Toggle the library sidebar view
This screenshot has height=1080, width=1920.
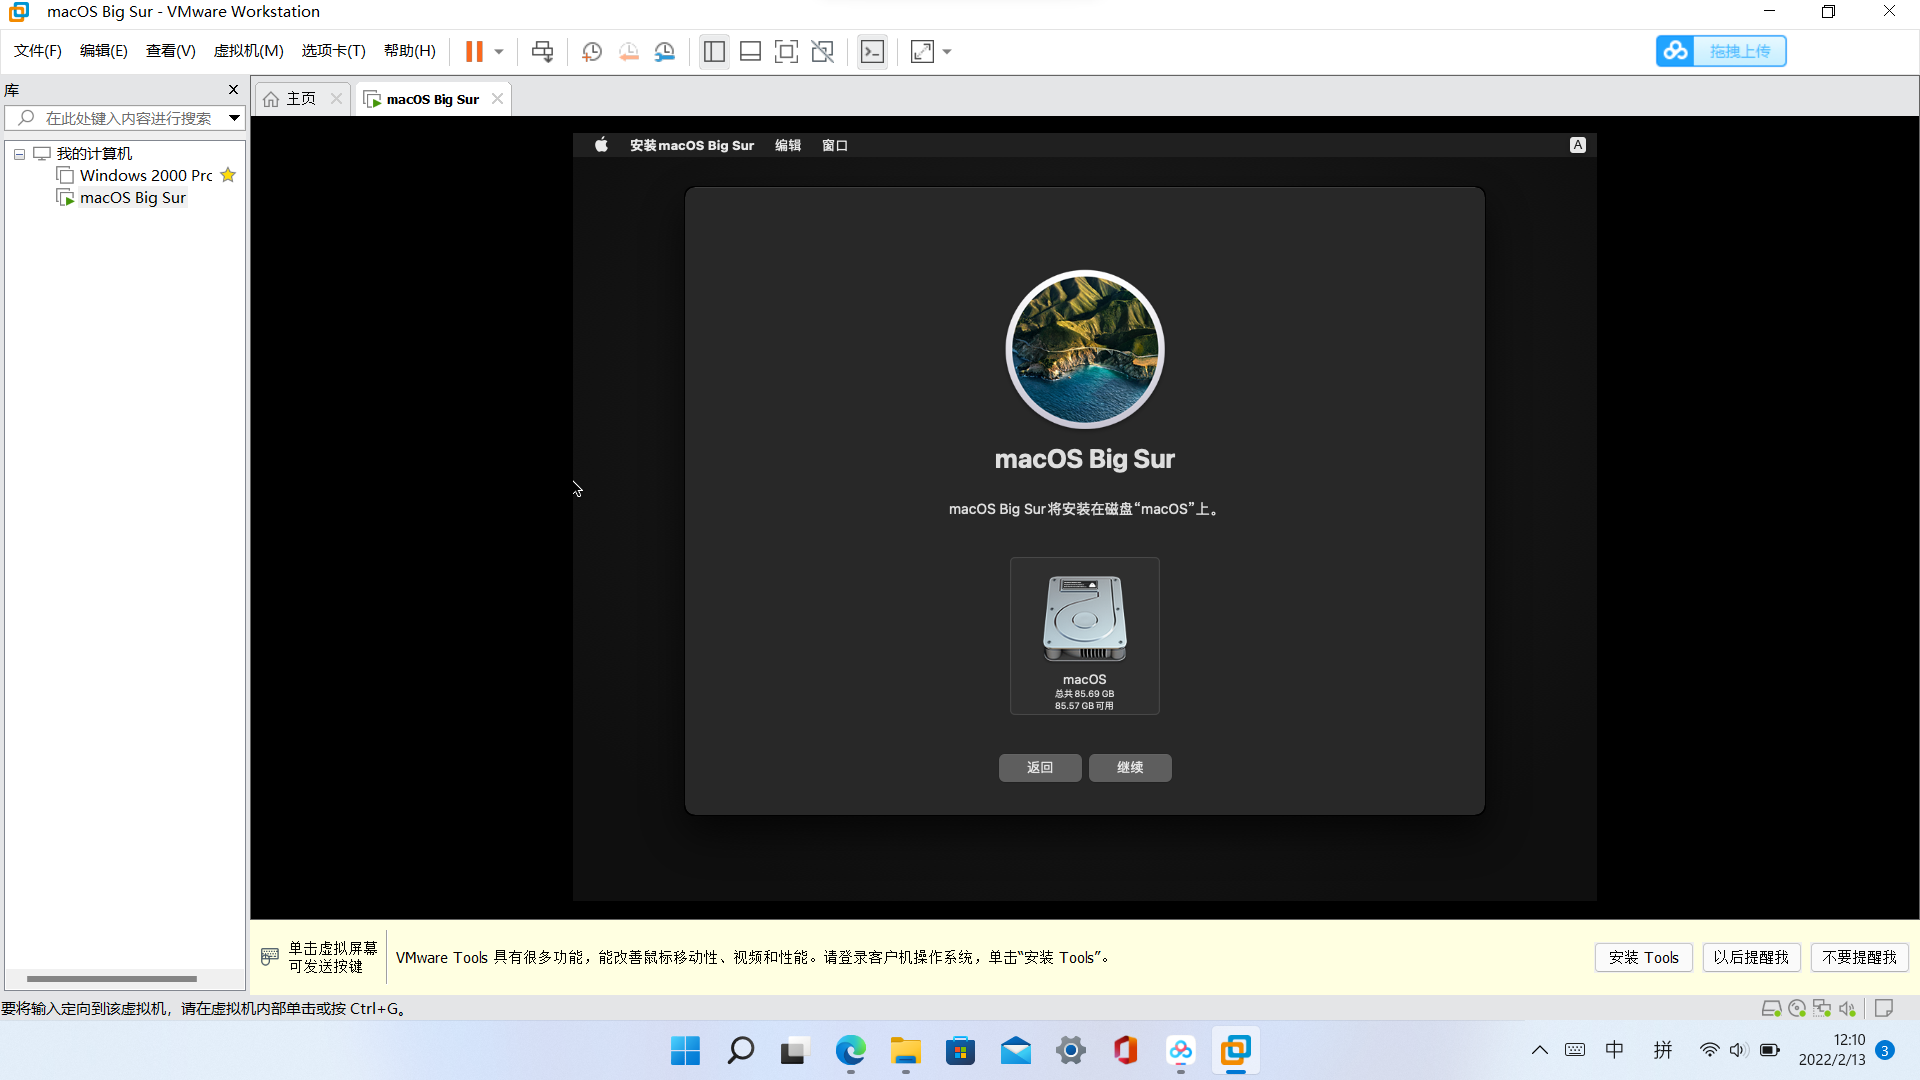pos(714,51)
